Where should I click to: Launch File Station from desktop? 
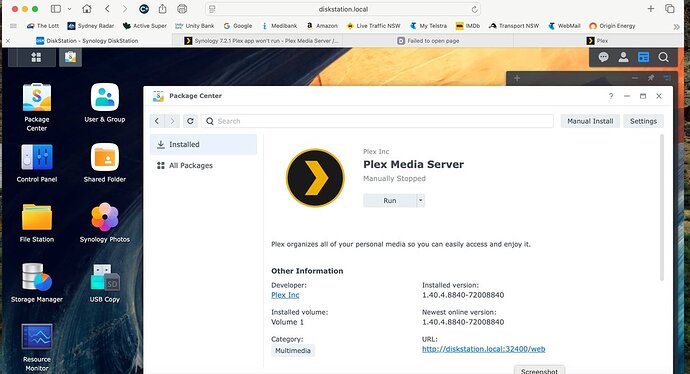pos(37,223)
